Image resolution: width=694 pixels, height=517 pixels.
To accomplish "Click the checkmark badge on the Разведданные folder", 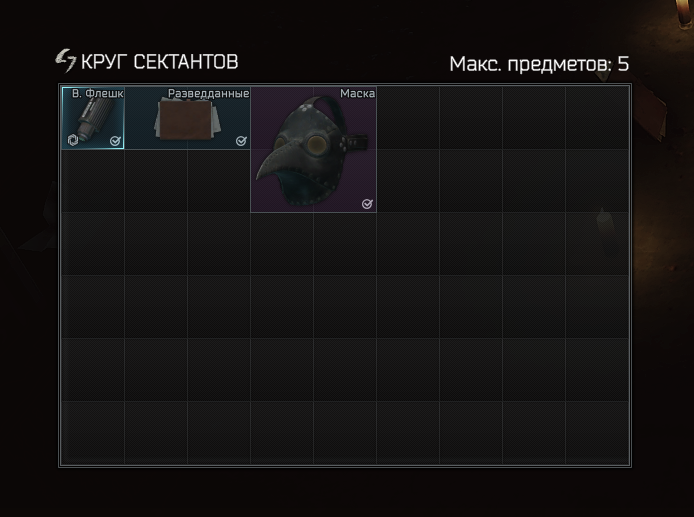I will (x=241, y=141).
